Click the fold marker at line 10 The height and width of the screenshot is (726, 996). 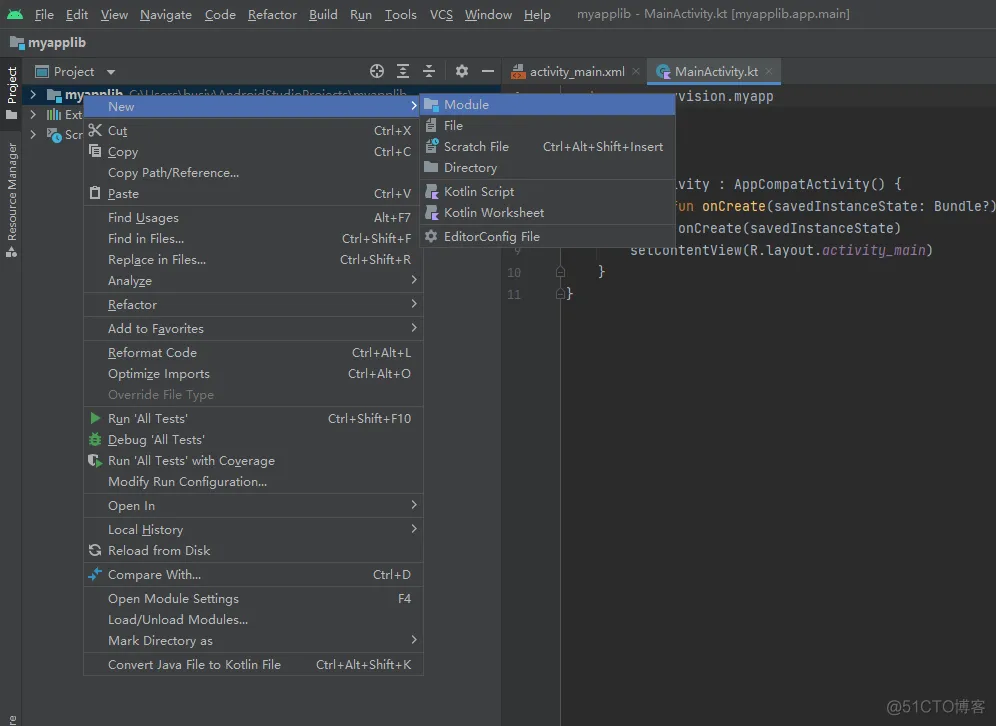(560, 272)
